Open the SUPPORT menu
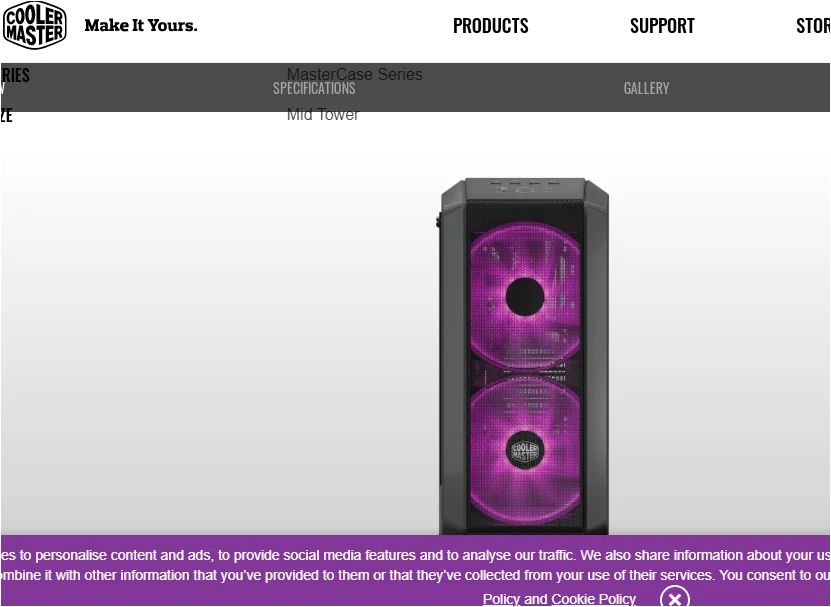This screenshot has height=607, width=831. 662,25
